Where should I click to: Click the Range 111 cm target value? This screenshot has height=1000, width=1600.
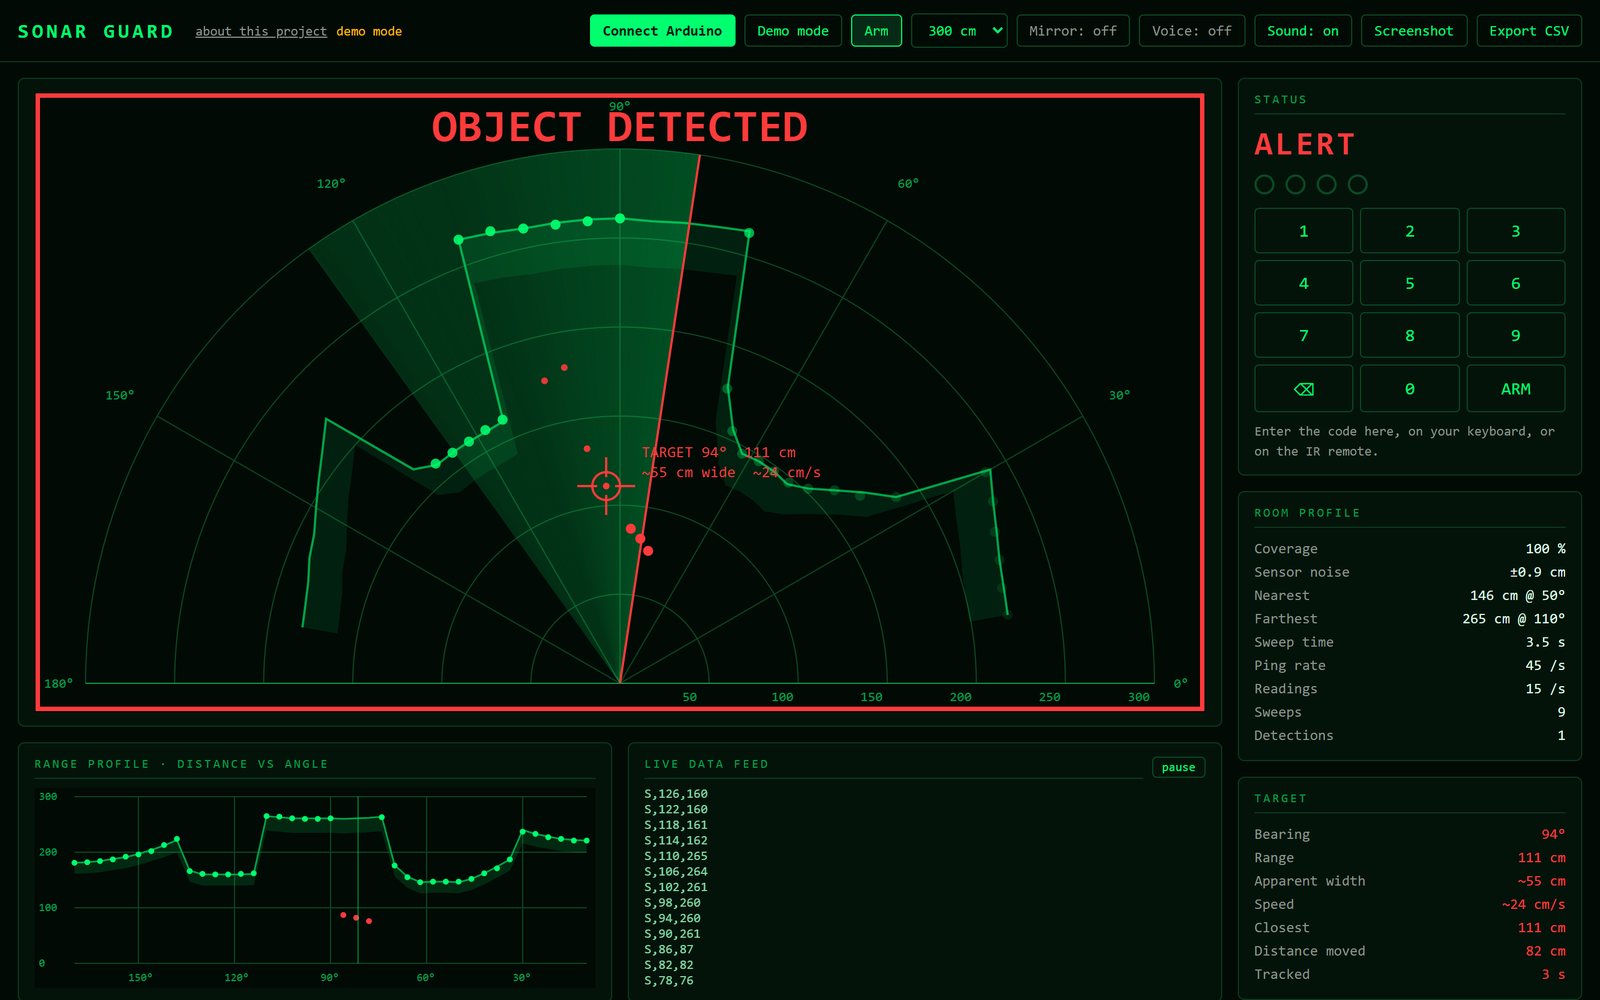[x=1541, y=858]
